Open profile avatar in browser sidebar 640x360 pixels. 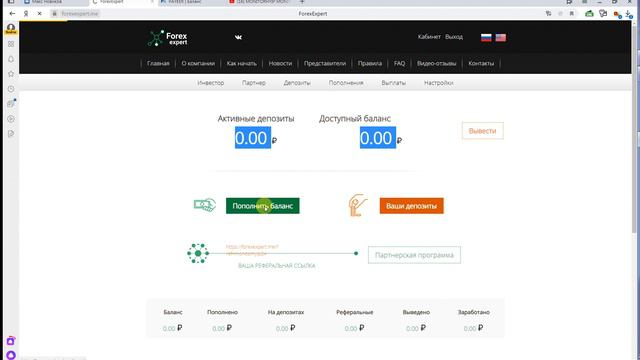pyautogui.click(x=11, y=29)
